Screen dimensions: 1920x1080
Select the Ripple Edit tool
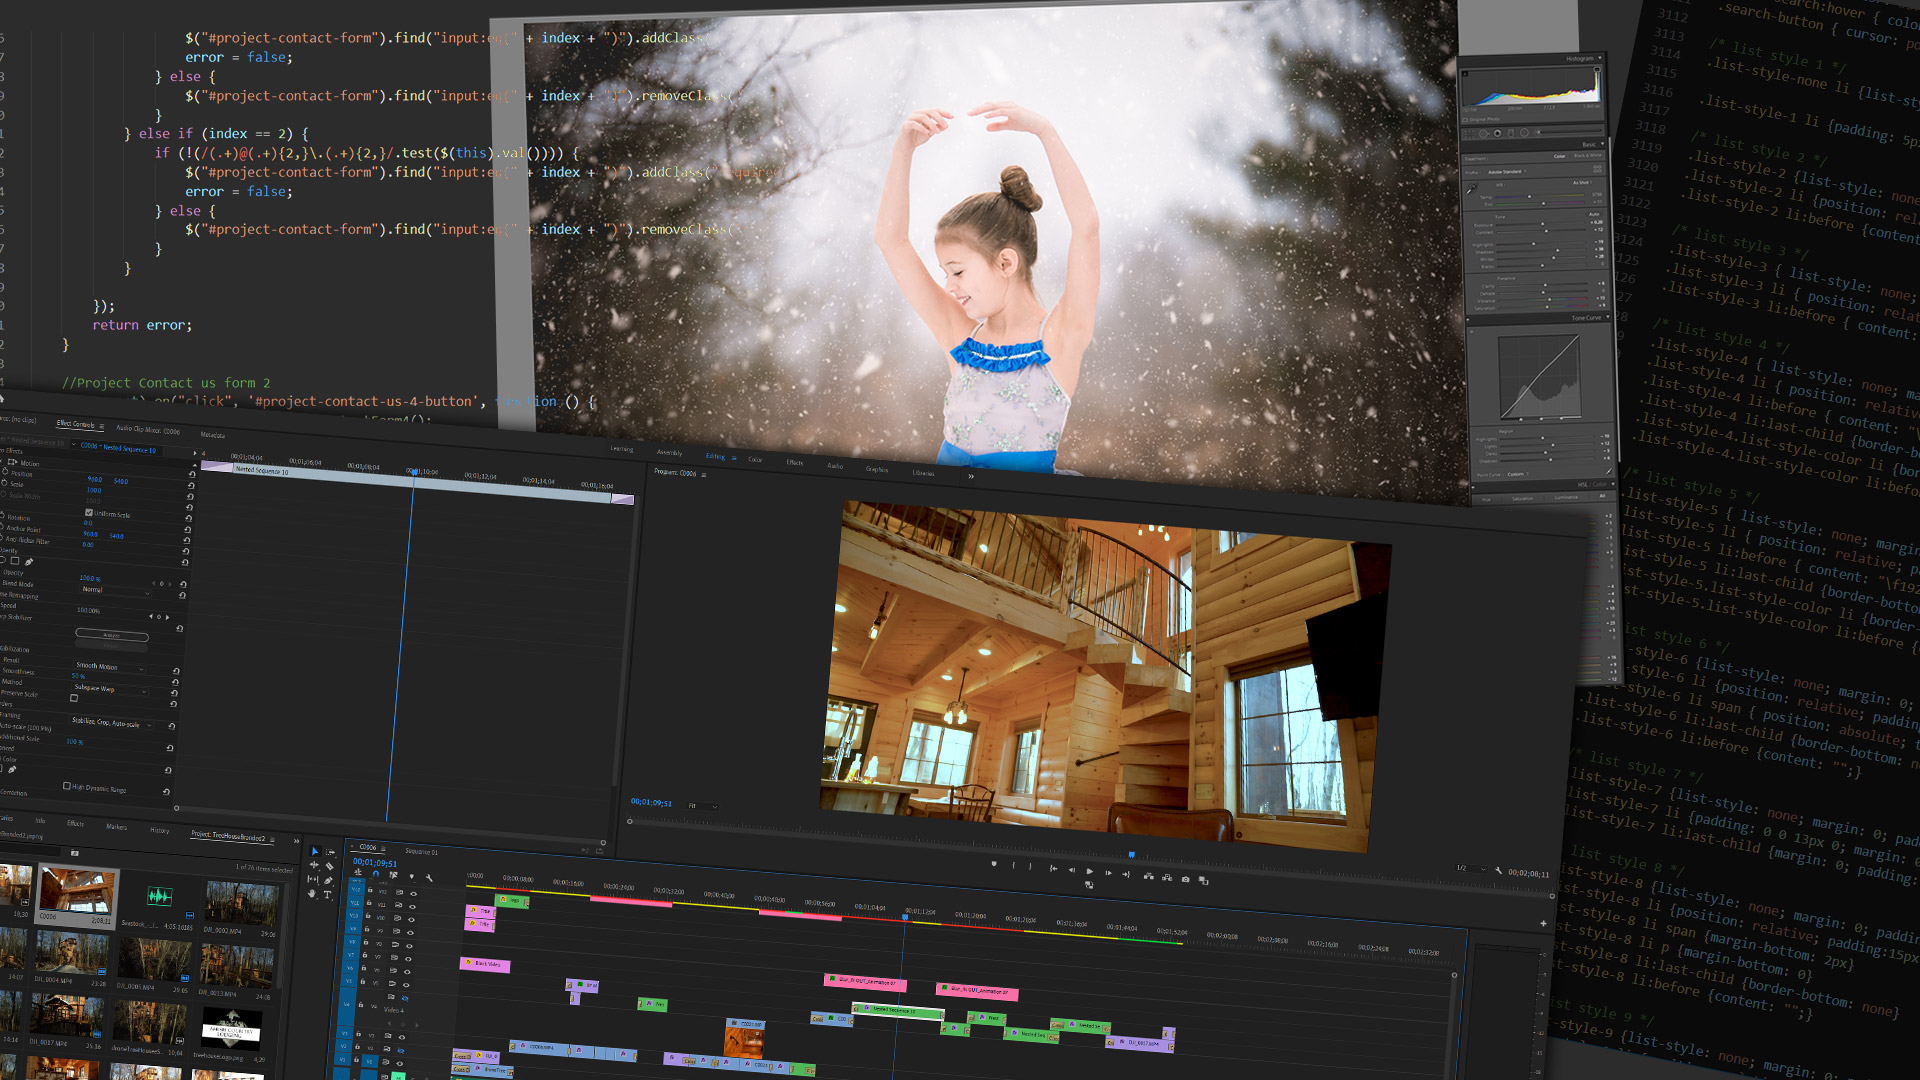click(314, 865)
